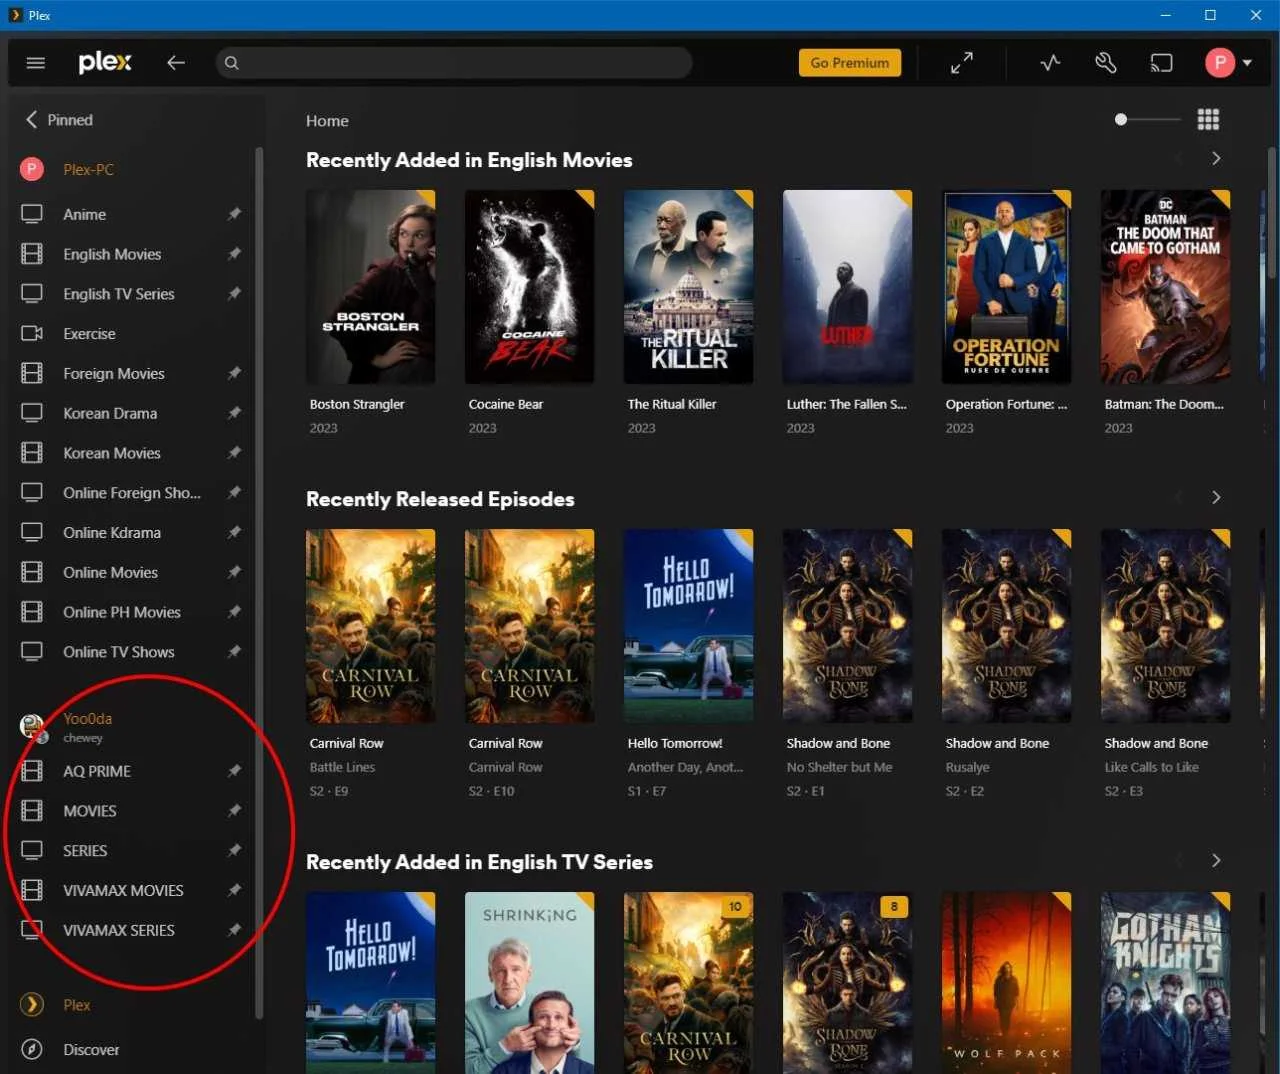This screenshot has height=1074, width=1280.
Task: Open the Exercise library
Action: tap(89, 334)
